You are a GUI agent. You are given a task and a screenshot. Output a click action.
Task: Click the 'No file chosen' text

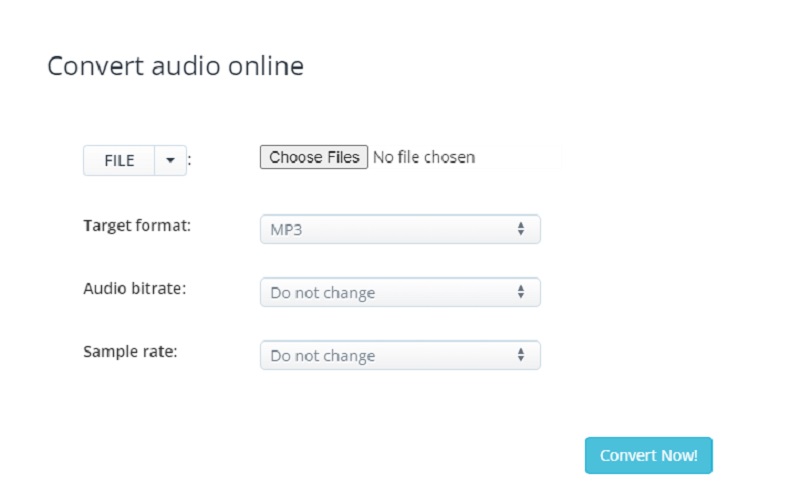[x=423, y=157]
